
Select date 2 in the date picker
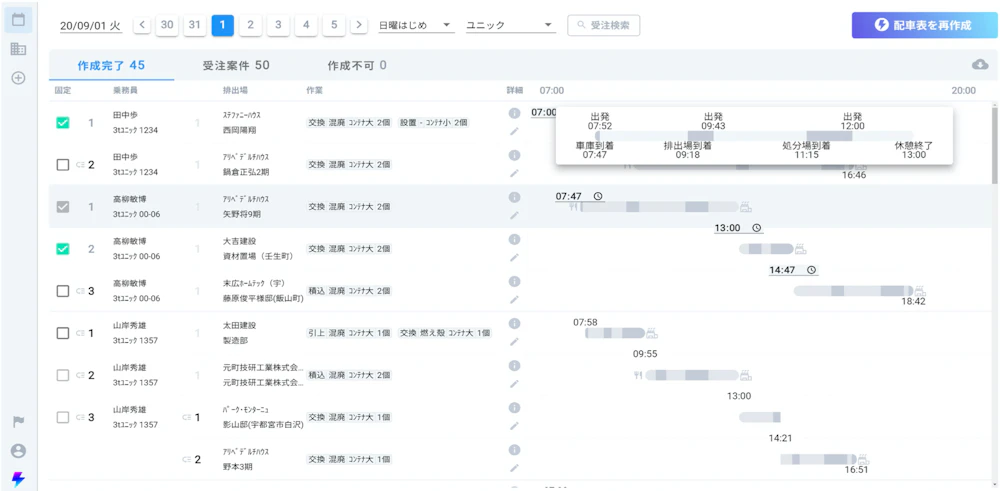point(250,26)
